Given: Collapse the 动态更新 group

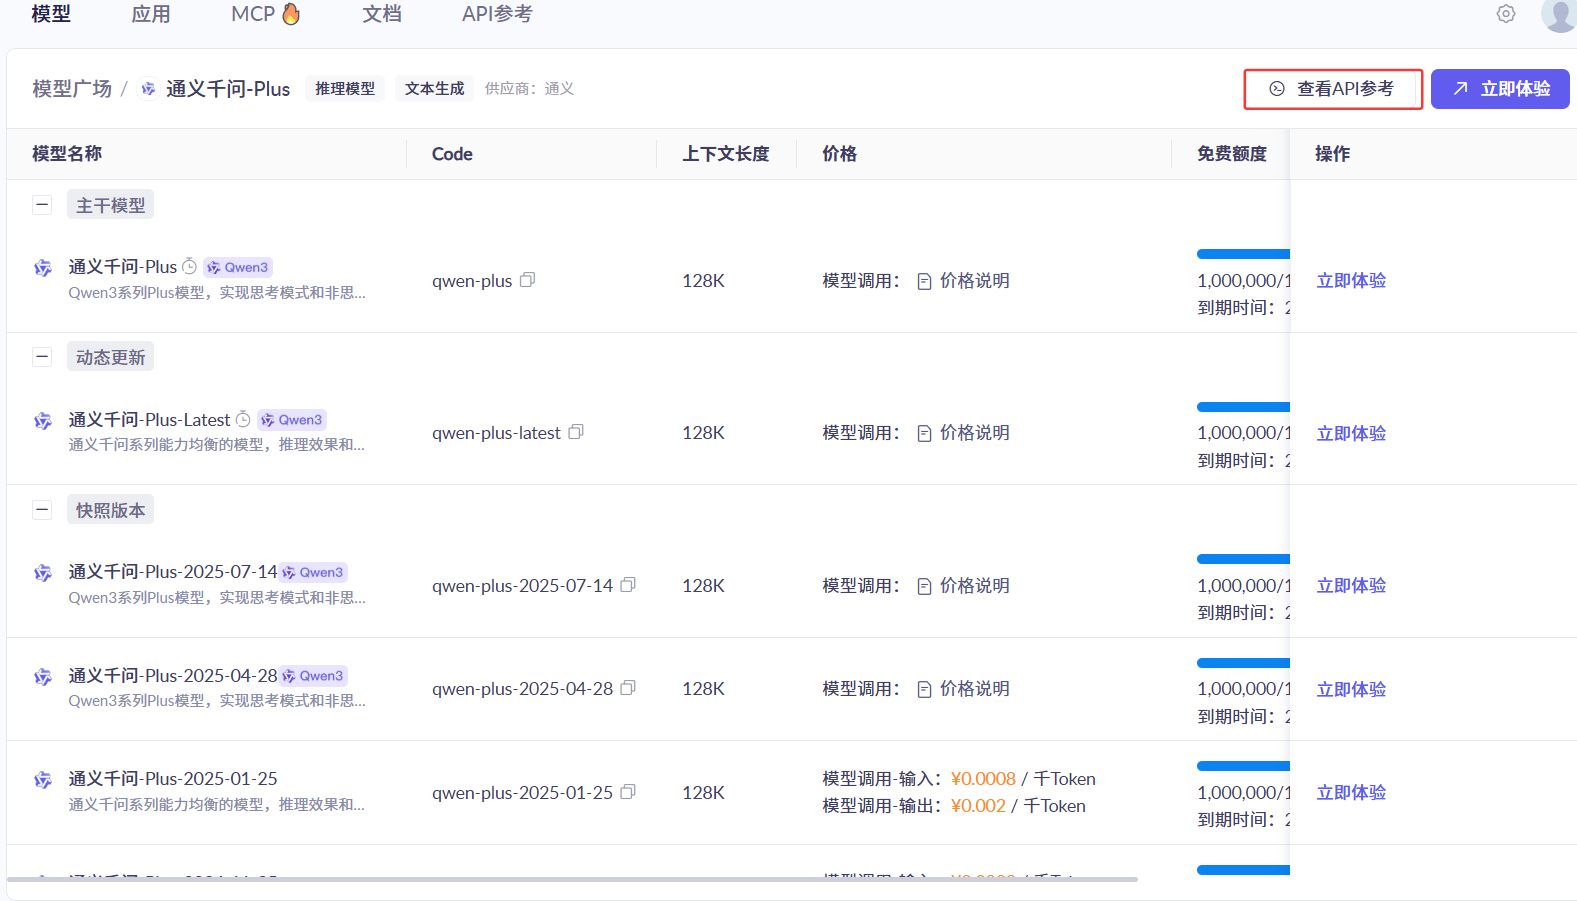Looking at the screenshot, I should coord(42,357).
